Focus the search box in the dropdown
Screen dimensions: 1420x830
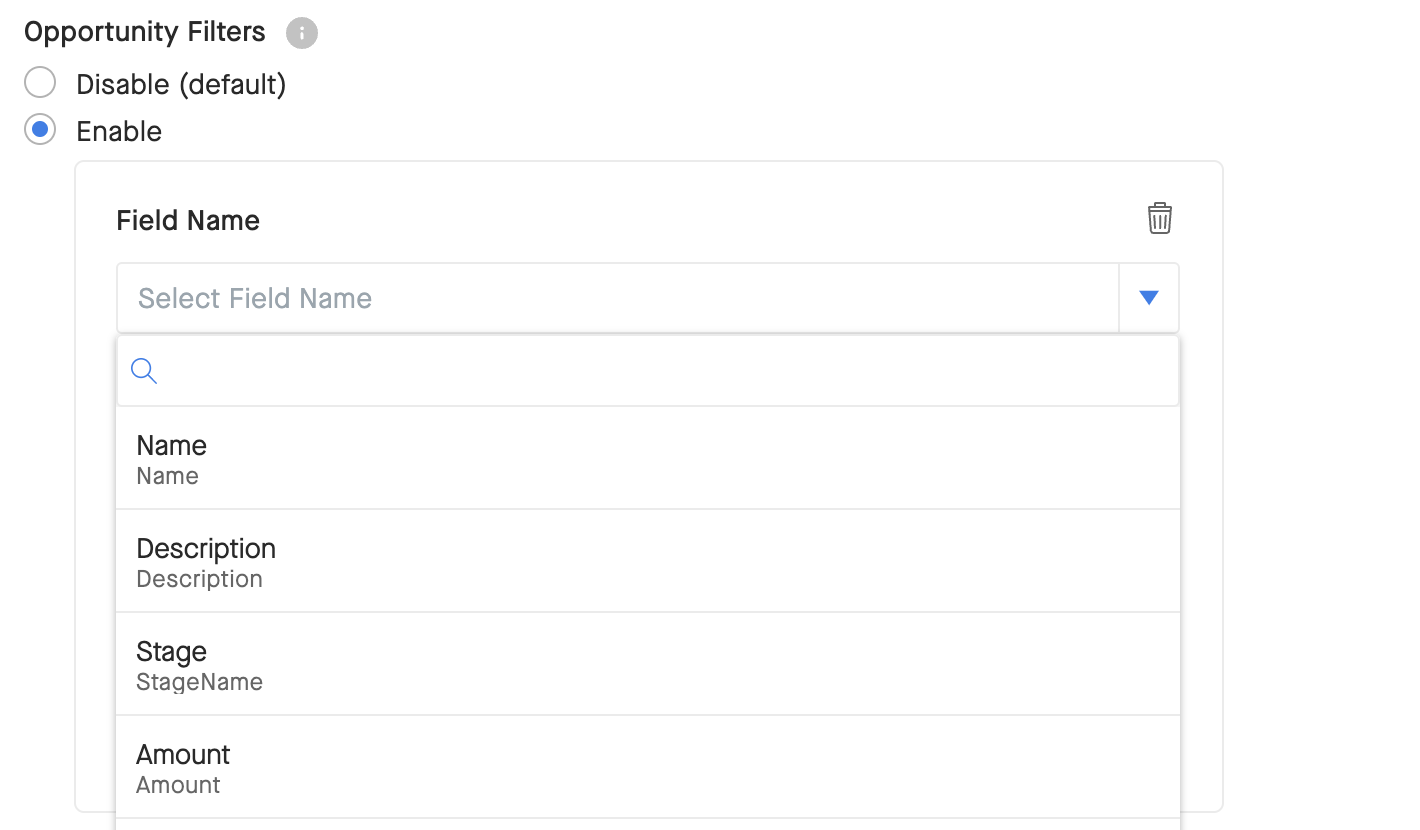pos(648,371)
